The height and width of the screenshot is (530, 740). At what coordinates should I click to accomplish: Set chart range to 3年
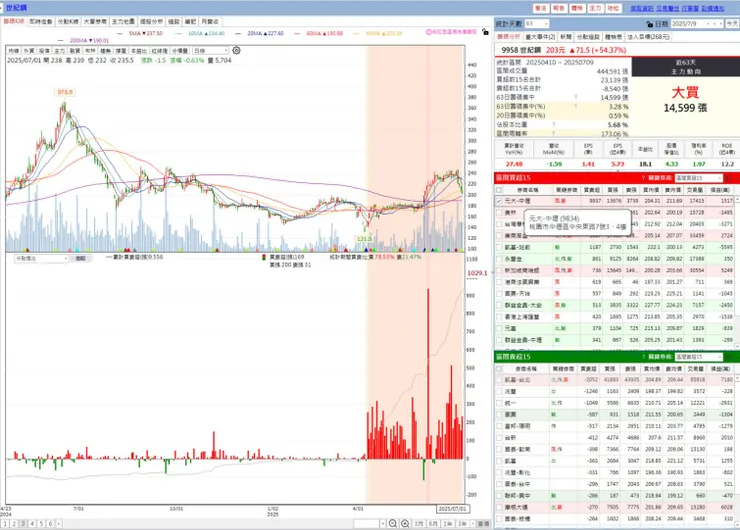(x=462, y=523)
